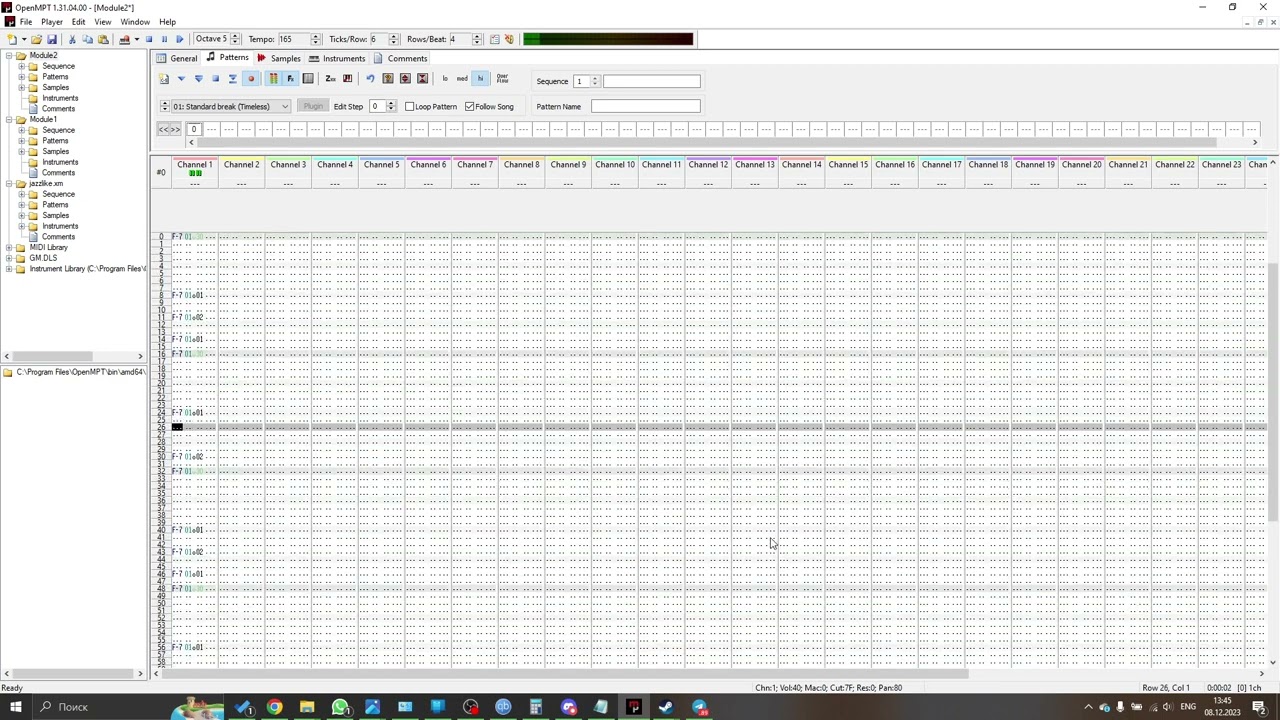Copy the selection with the Copy toolbar icon
The width and height of the screenshot is (1280, 720).
[87, 39]
